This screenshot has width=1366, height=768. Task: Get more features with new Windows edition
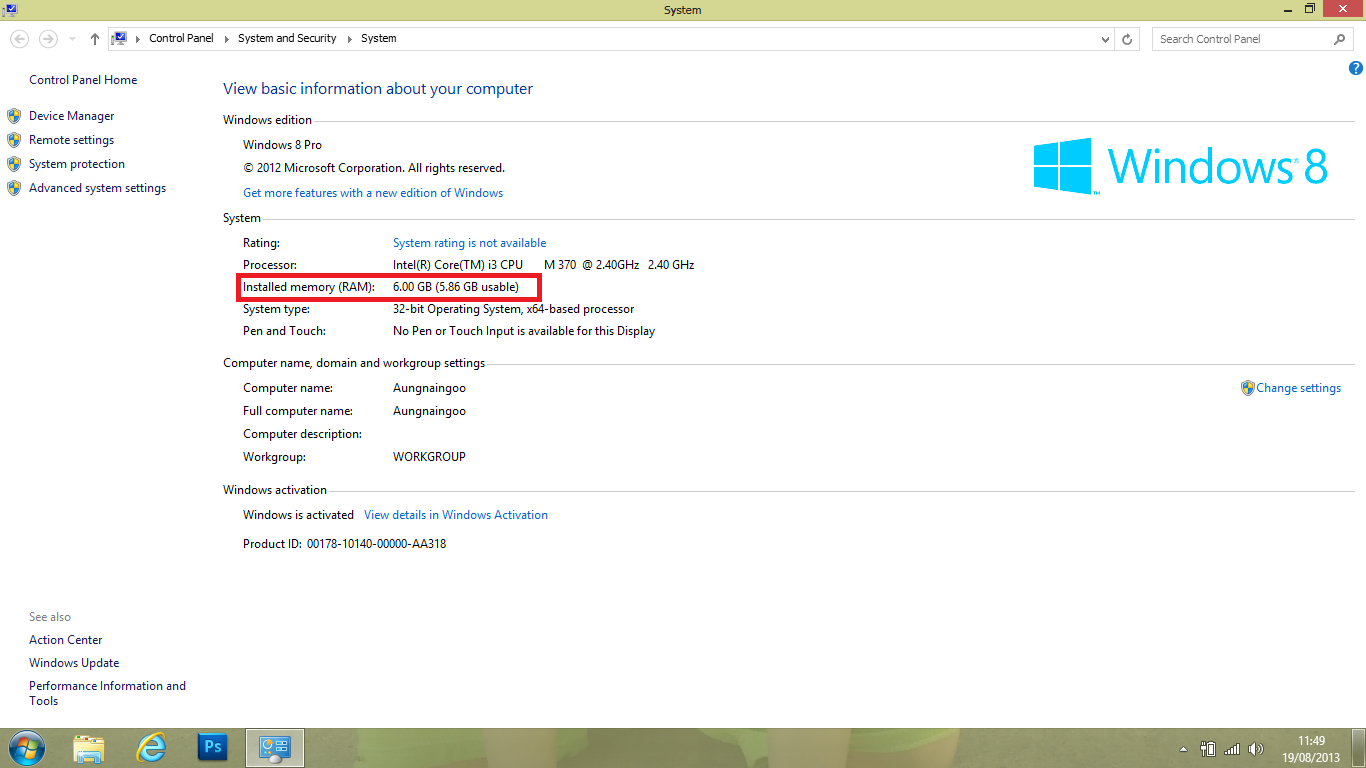(x=373, y=193)
